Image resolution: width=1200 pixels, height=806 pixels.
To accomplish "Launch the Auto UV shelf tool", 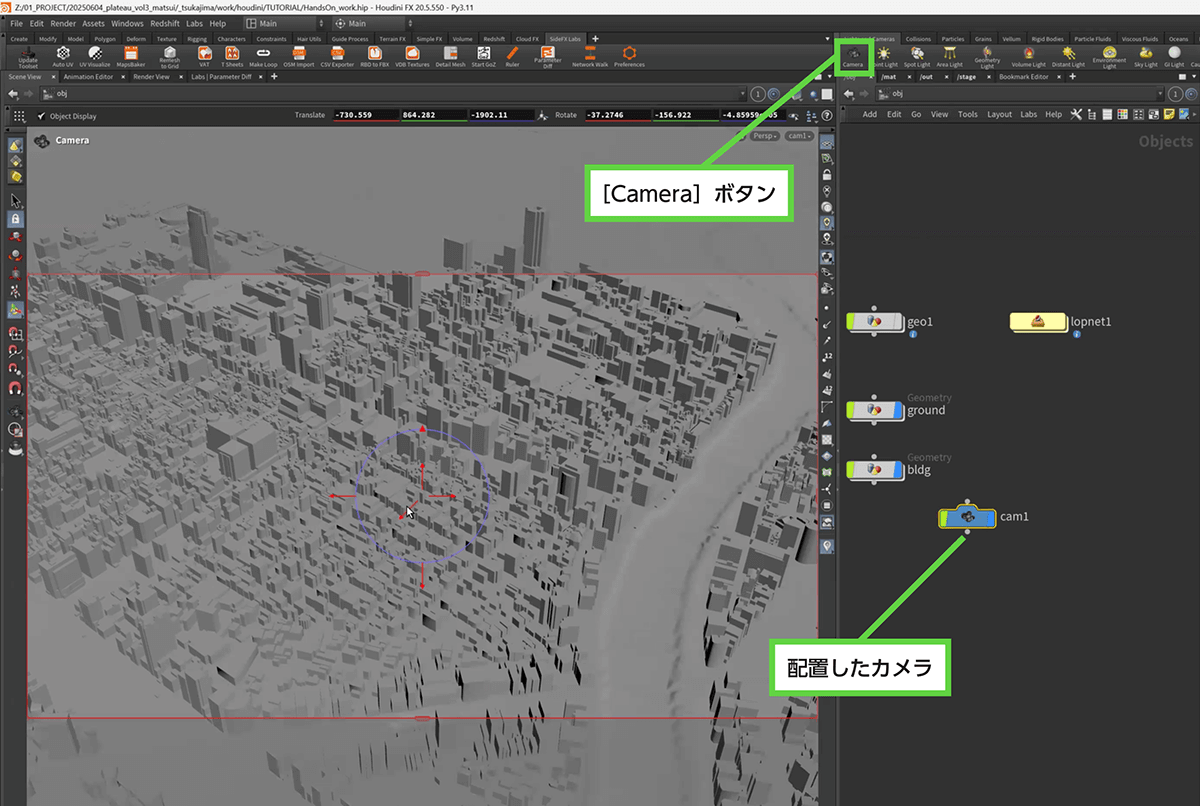I will [x=63, y=56].
